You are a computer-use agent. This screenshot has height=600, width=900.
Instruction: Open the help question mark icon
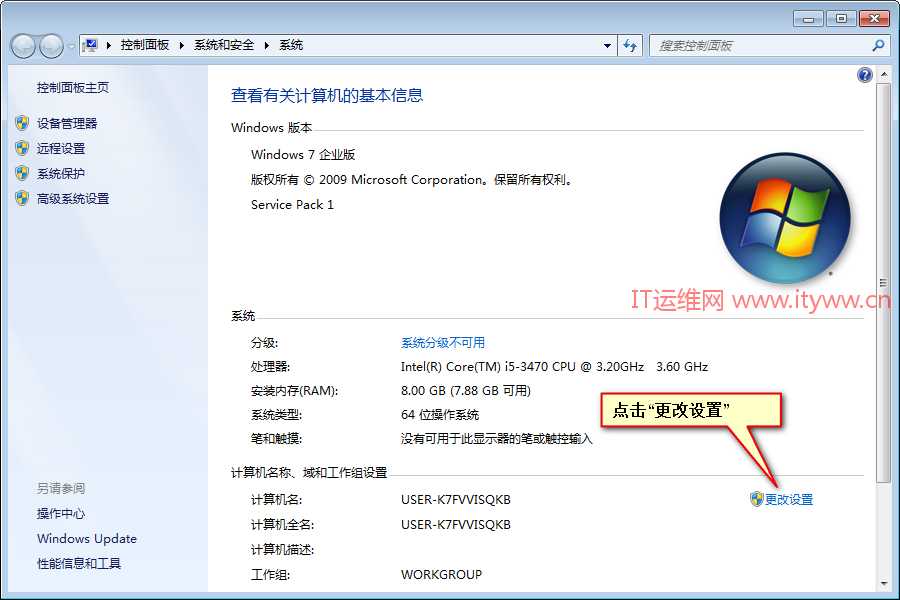(864, 75)
